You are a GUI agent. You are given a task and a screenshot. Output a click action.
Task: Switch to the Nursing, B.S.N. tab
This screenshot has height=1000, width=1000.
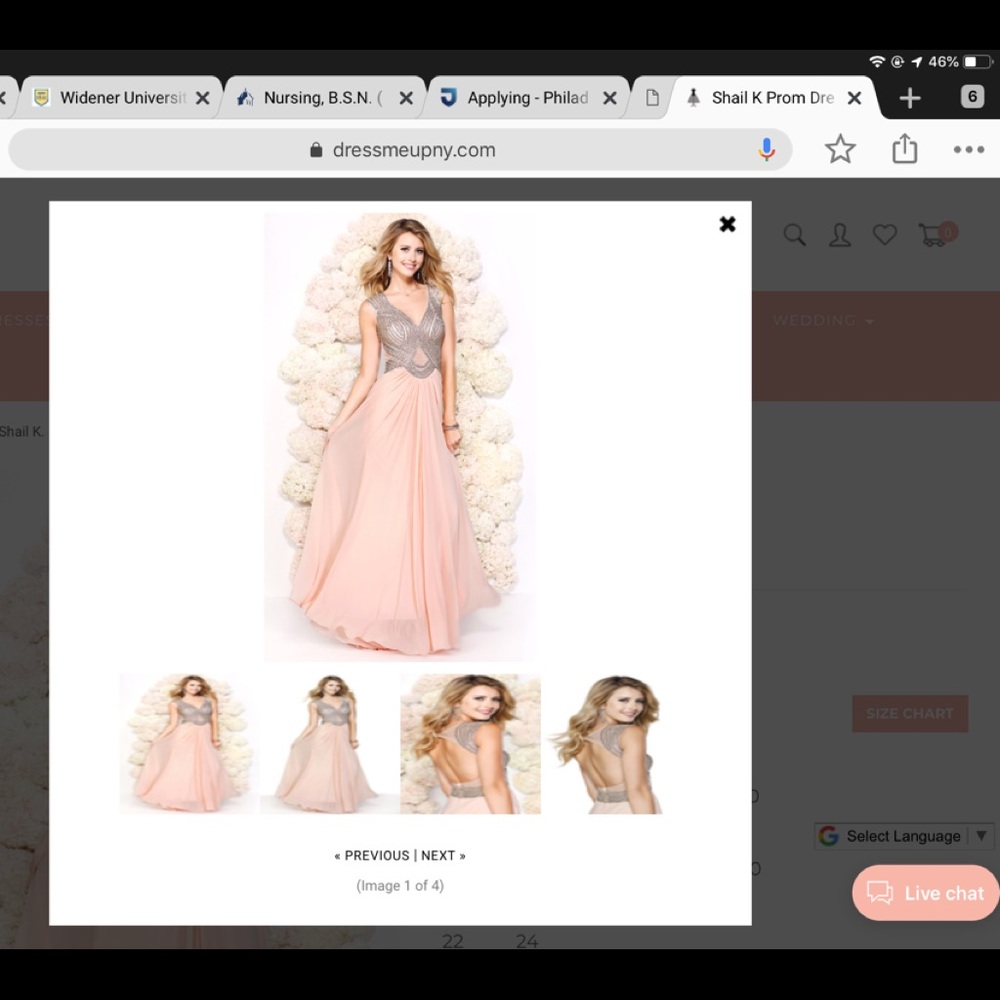[320, 97]
